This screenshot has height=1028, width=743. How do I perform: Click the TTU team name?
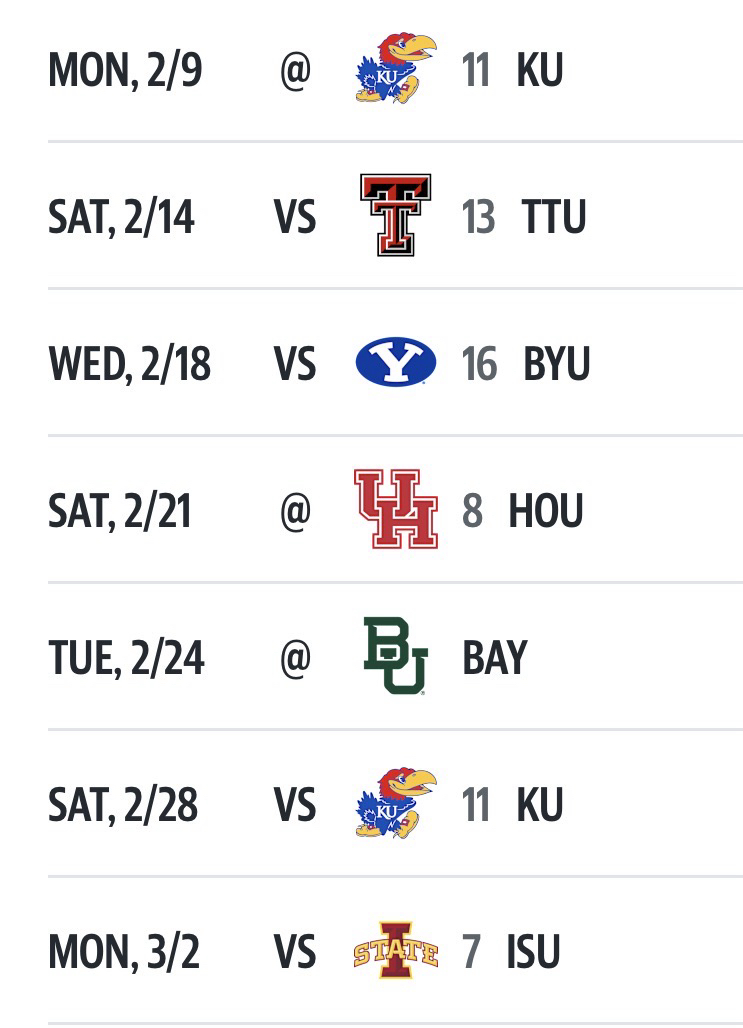(x=553, y=216)
